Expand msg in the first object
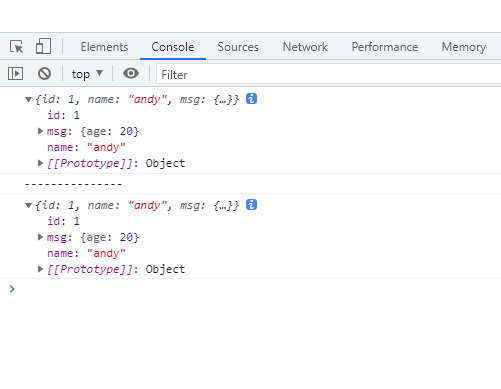501x389 pixels. [40, 131]
